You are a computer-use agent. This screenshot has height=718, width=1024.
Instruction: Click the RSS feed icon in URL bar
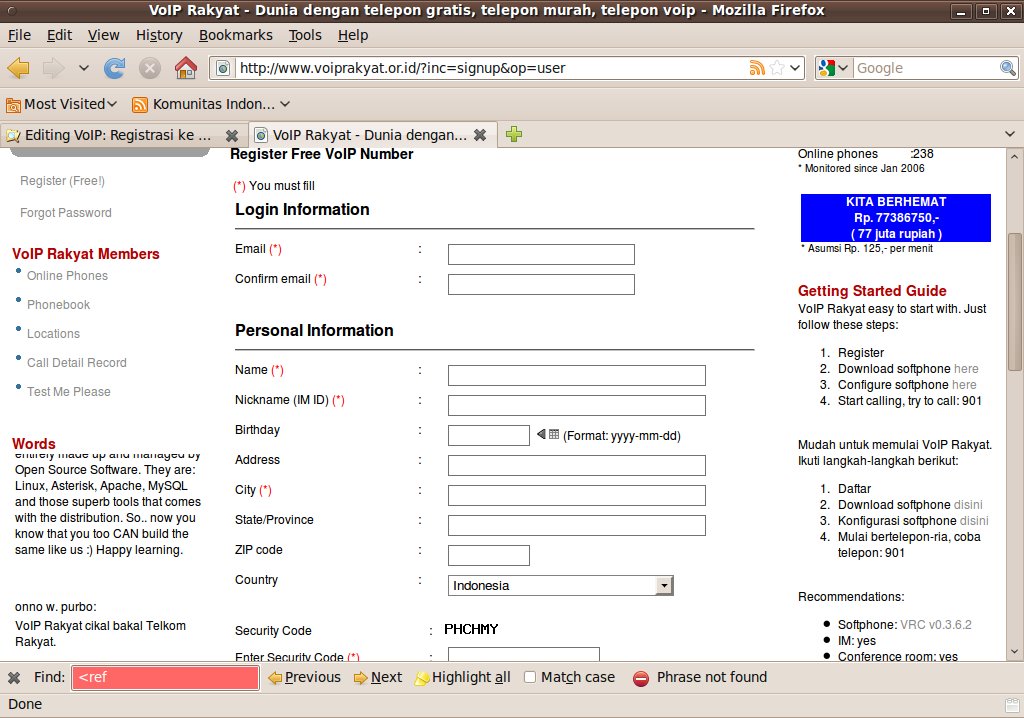tap(757, 68)
